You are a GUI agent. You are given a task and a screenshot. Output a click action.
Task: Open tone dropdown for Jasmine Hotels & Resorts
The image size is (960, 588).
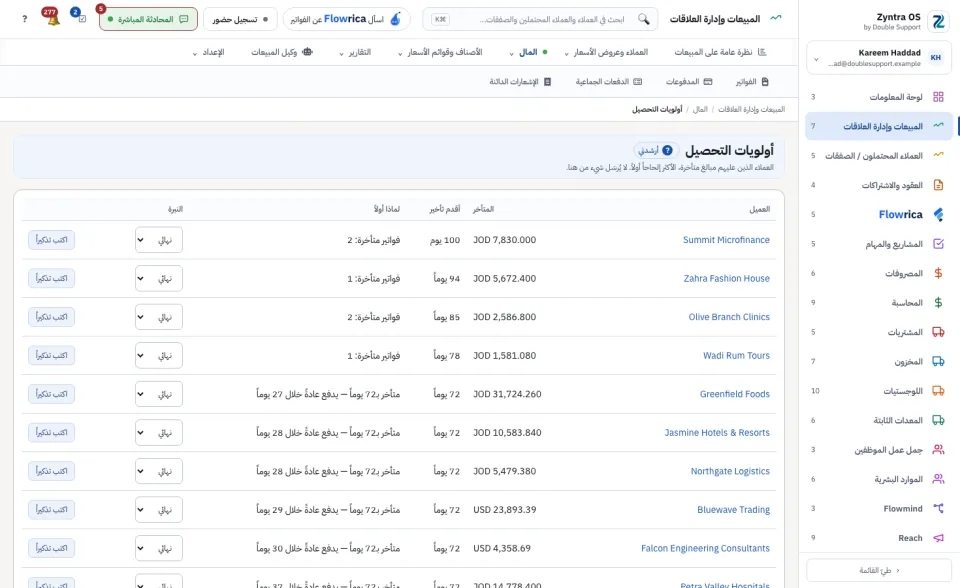[159, 433]
